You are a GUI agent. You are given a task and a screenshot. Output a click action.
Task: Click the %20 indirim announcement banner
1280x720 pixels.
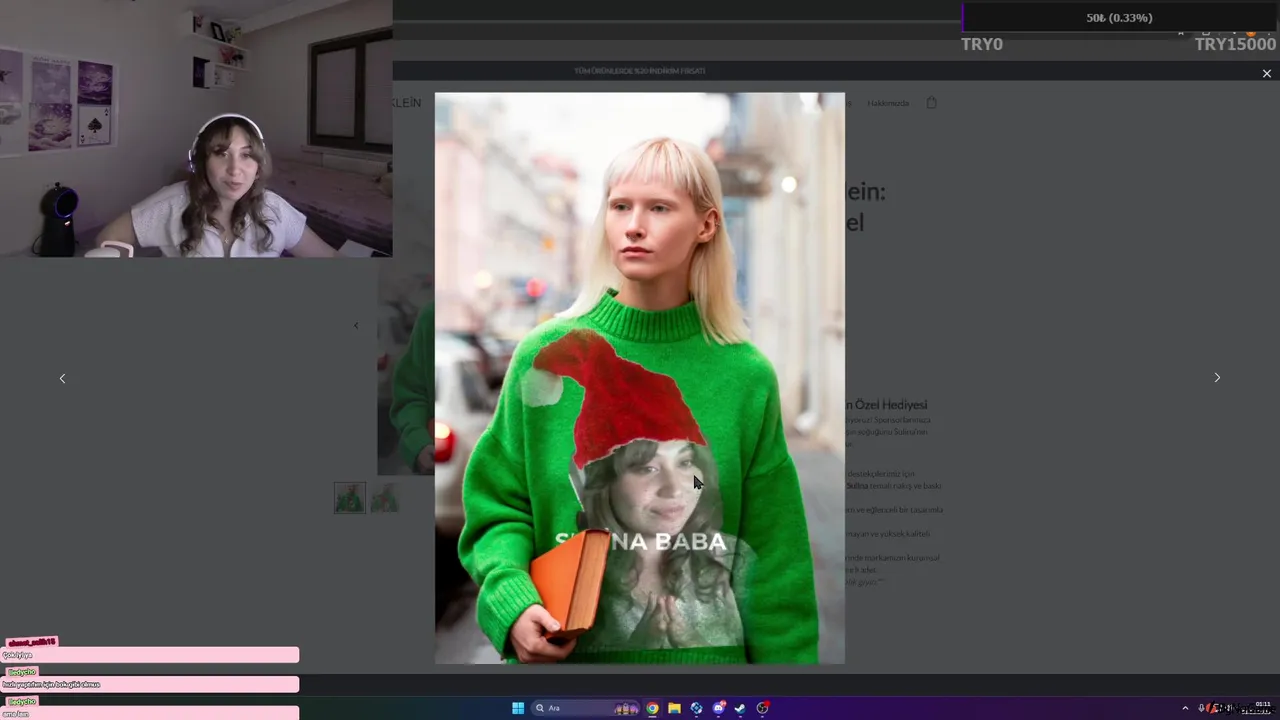(x=640, y=71)
